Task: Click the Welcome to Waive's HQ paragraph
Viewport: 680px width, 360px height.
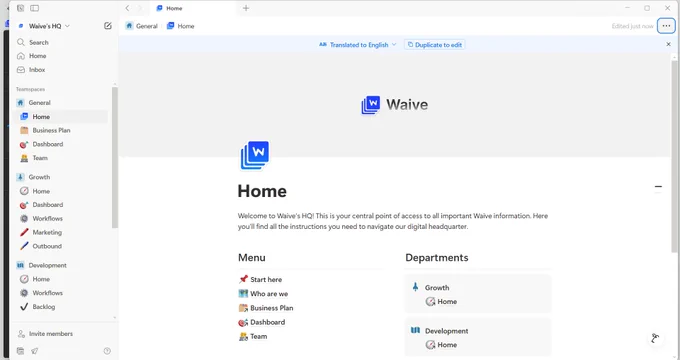Action: (x=393, y=221)
